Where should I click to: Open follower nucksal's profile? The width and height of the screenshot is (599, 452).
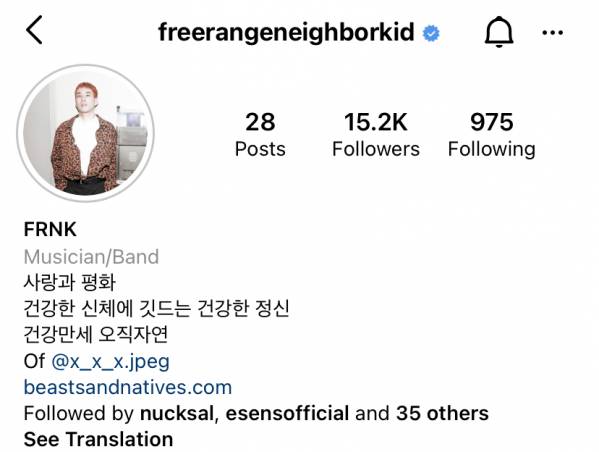pos(176,413)
